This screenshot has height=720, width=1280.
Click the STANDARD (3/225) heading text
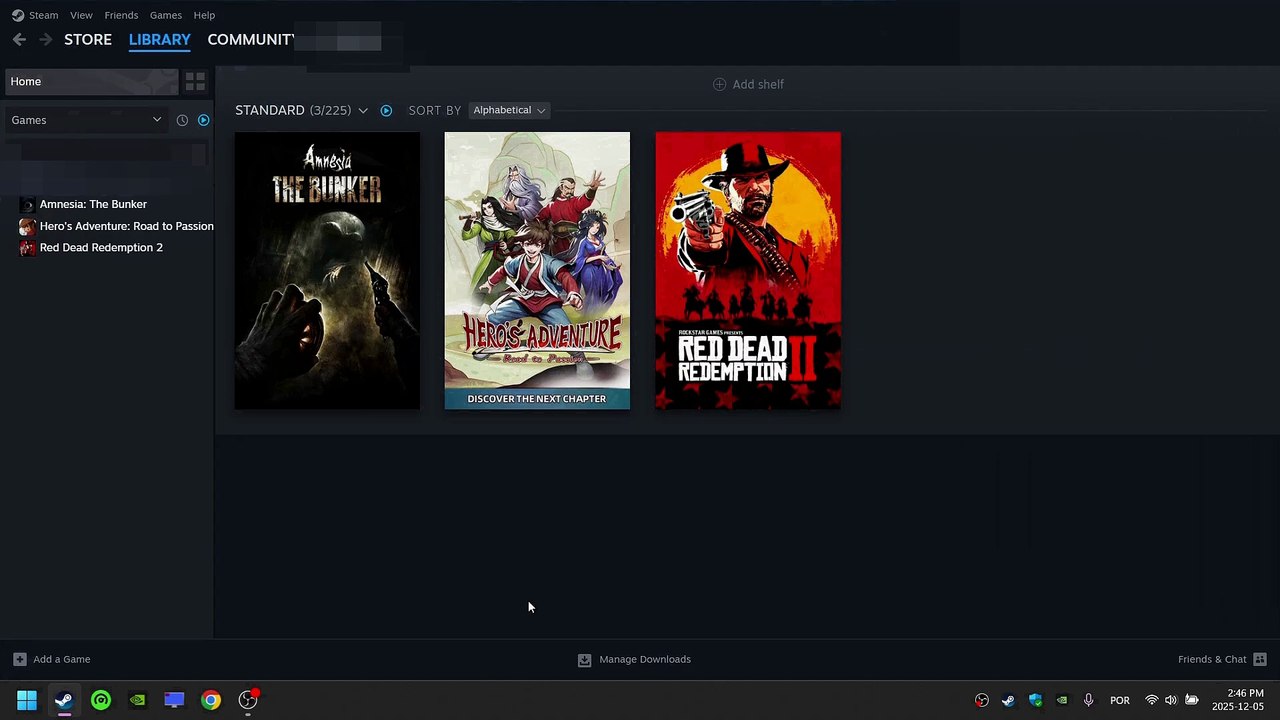click(x=293, y=110)
